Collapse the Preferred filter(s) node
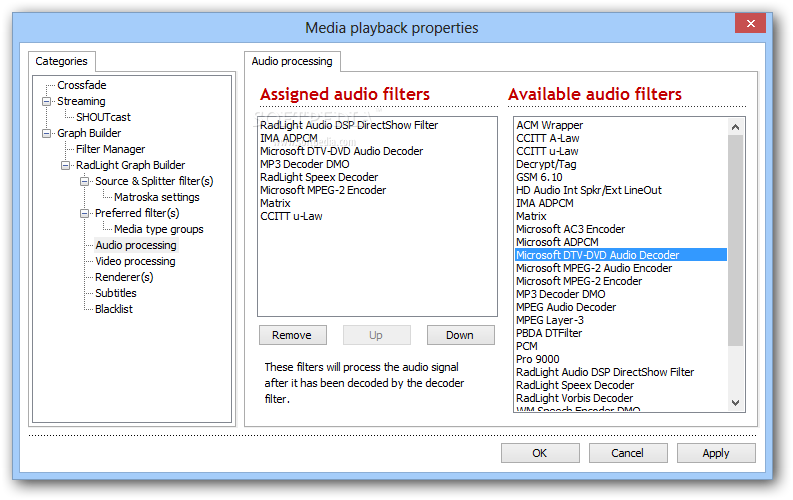Viewport: 793px width, 500px height. (84, 213)
